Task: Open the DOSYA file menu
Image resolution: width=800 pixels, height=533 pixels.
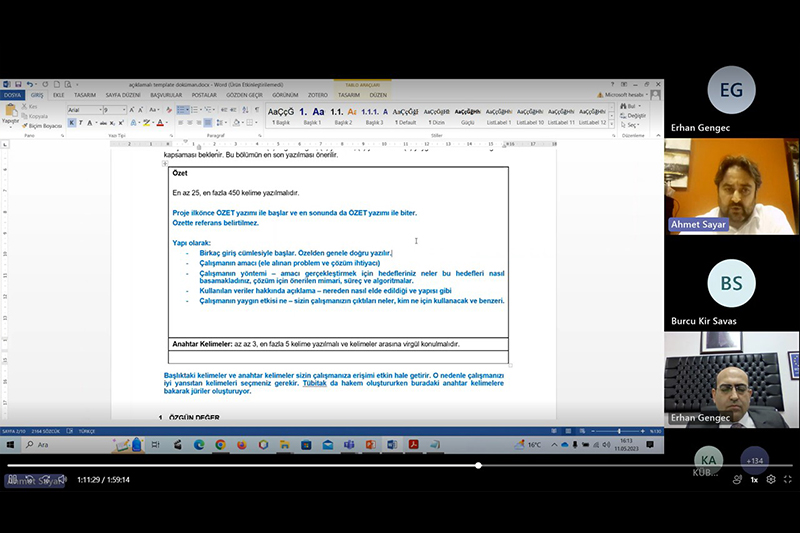Action: pyautogui.click(x=12, y=95)
